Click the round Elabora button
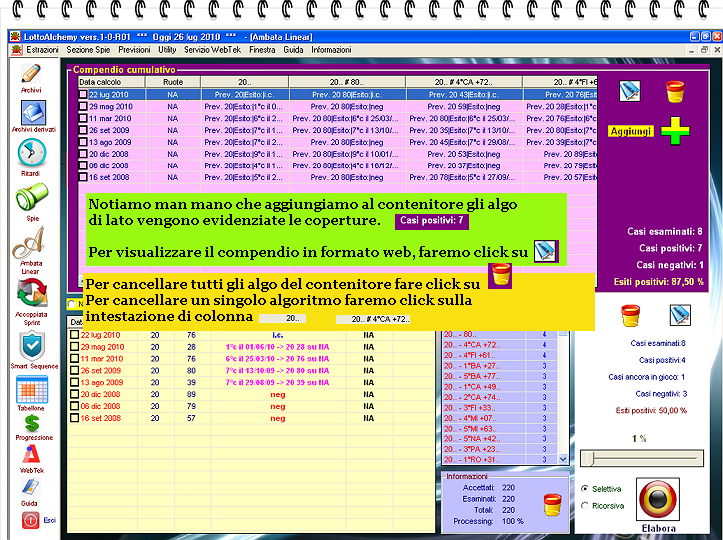Viewport: 723px width, 540px height. [x=658, y=499]
